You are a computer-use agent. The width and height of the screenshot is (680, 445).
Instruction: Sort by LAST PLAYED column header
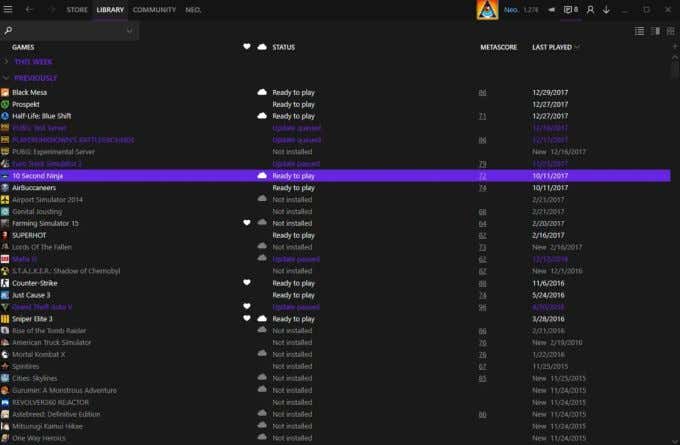click(x=552, y=47)
